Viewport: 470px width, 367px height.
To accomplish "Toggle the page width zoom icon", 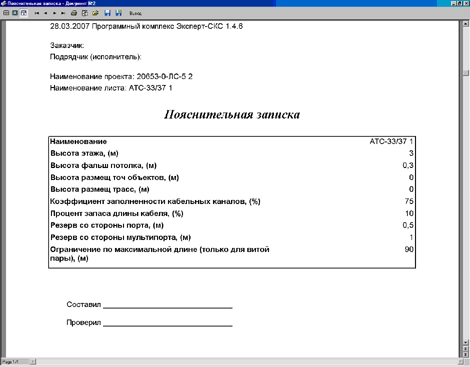I will pos(24,13).
